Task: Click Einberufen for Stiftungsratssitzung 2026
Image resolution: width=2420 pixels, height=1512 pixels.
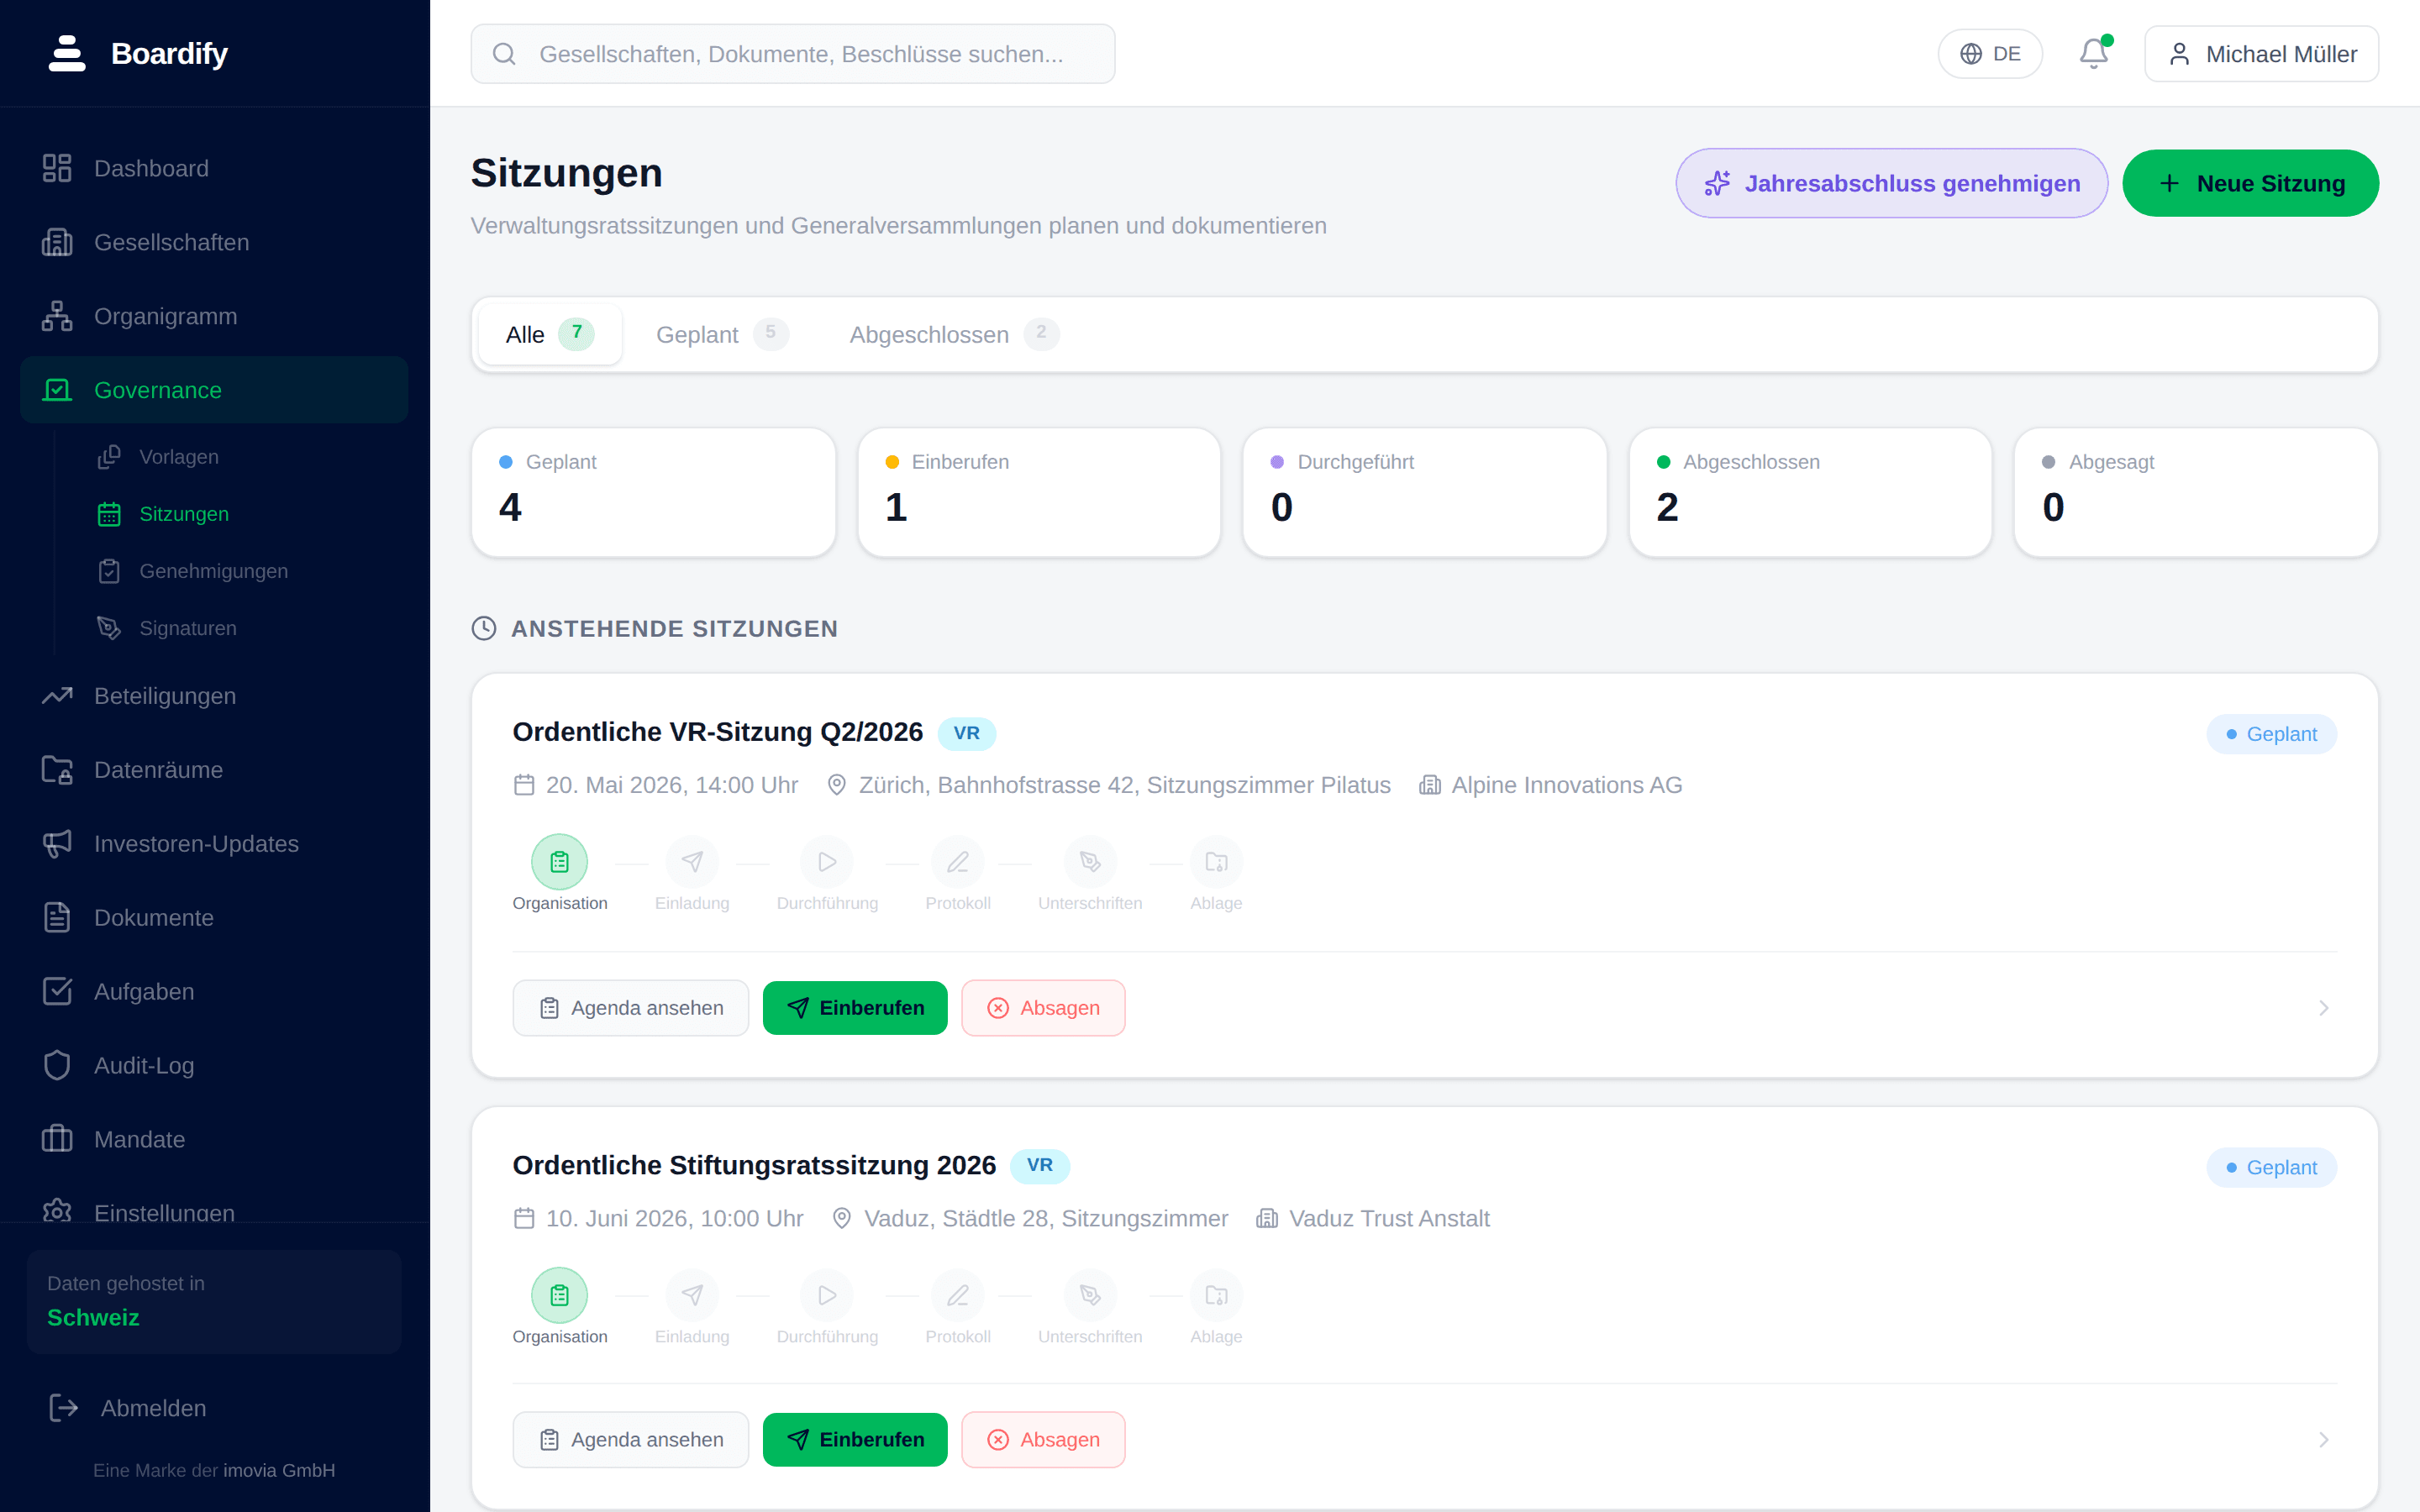Action: (x=855, y=1440)
